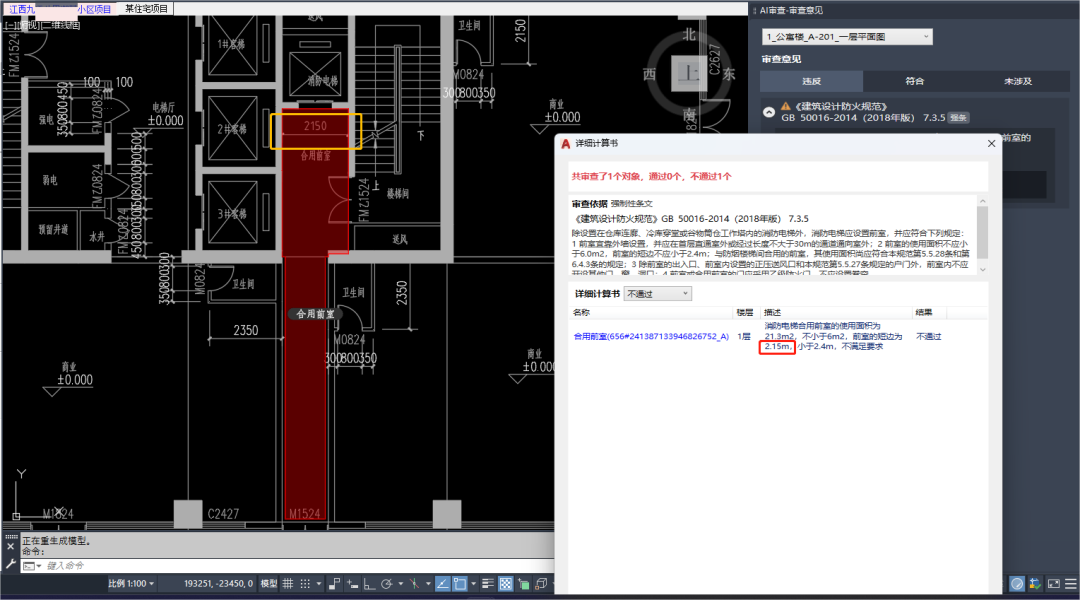
Task: Click the AI审查-审查意见 panel grip
Action: 755,10
